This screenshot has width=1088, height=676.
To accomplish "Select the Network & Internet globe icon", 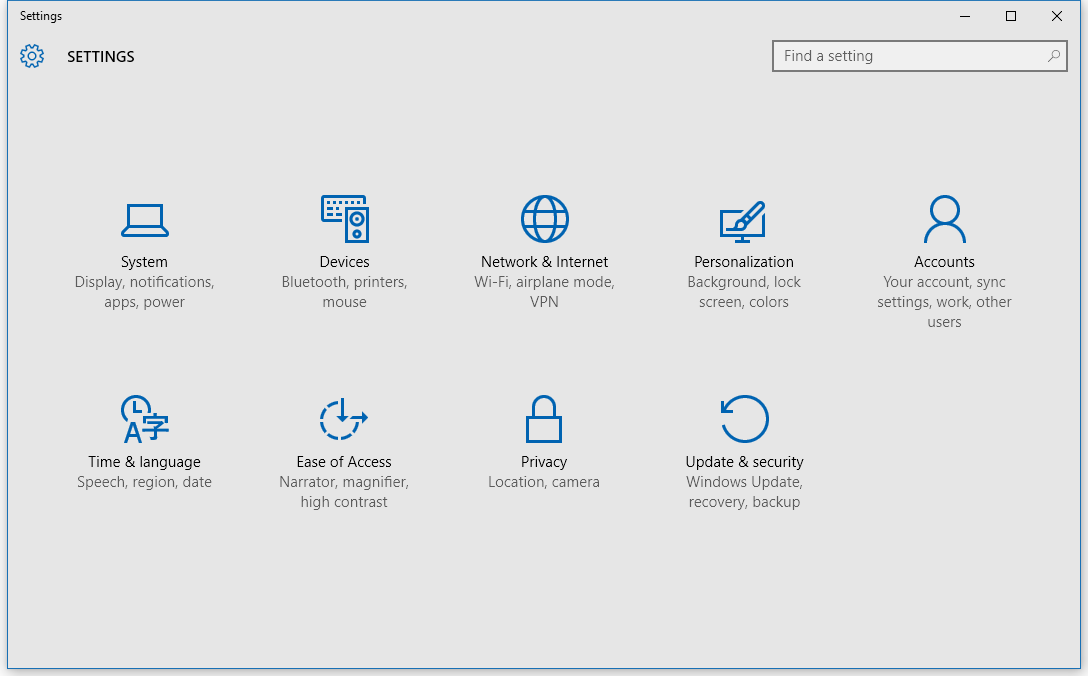I will [544, 219].
